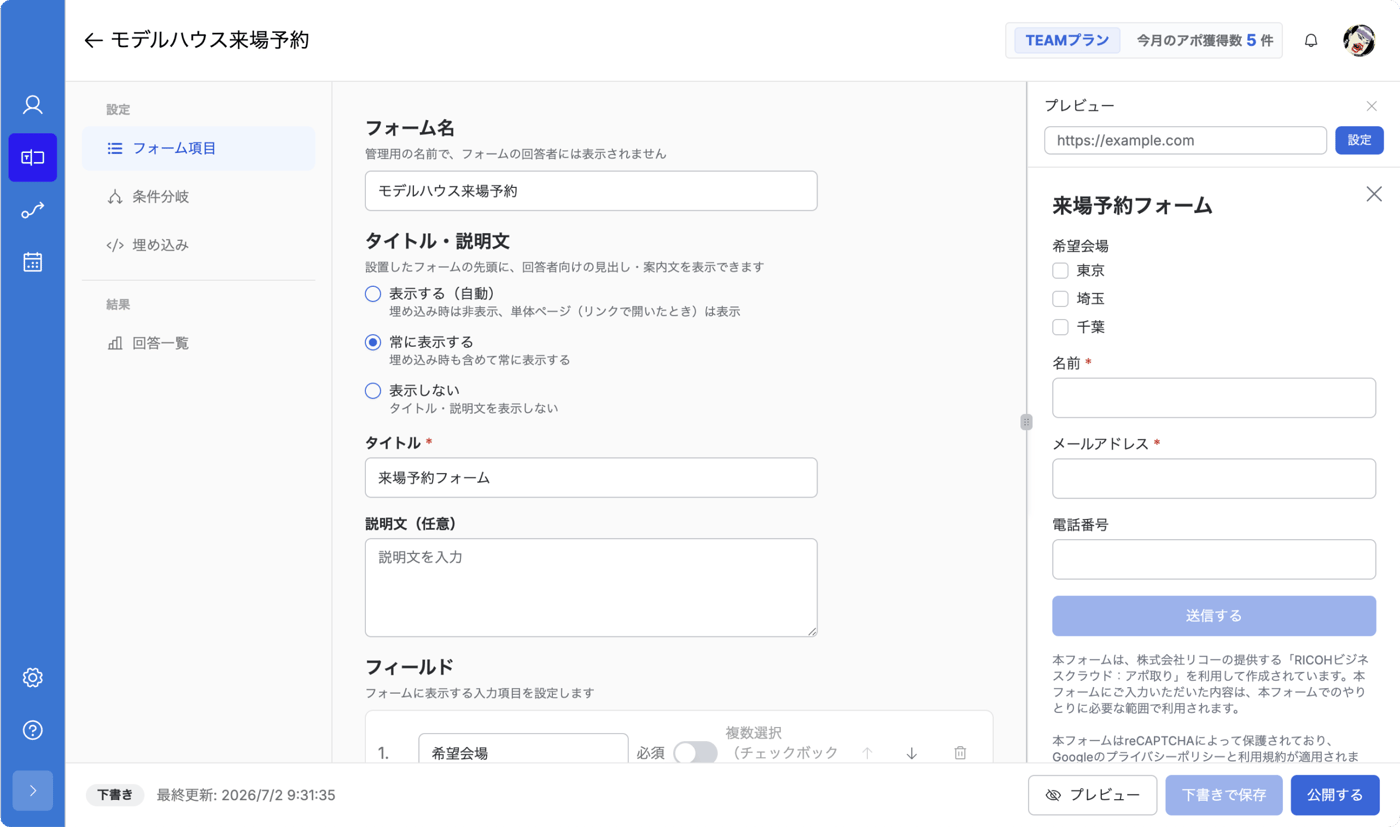This screenshot has height=827, width=1400.
Task: Click 最終更新 timestamp text
Action: click(x=246, y=795)
